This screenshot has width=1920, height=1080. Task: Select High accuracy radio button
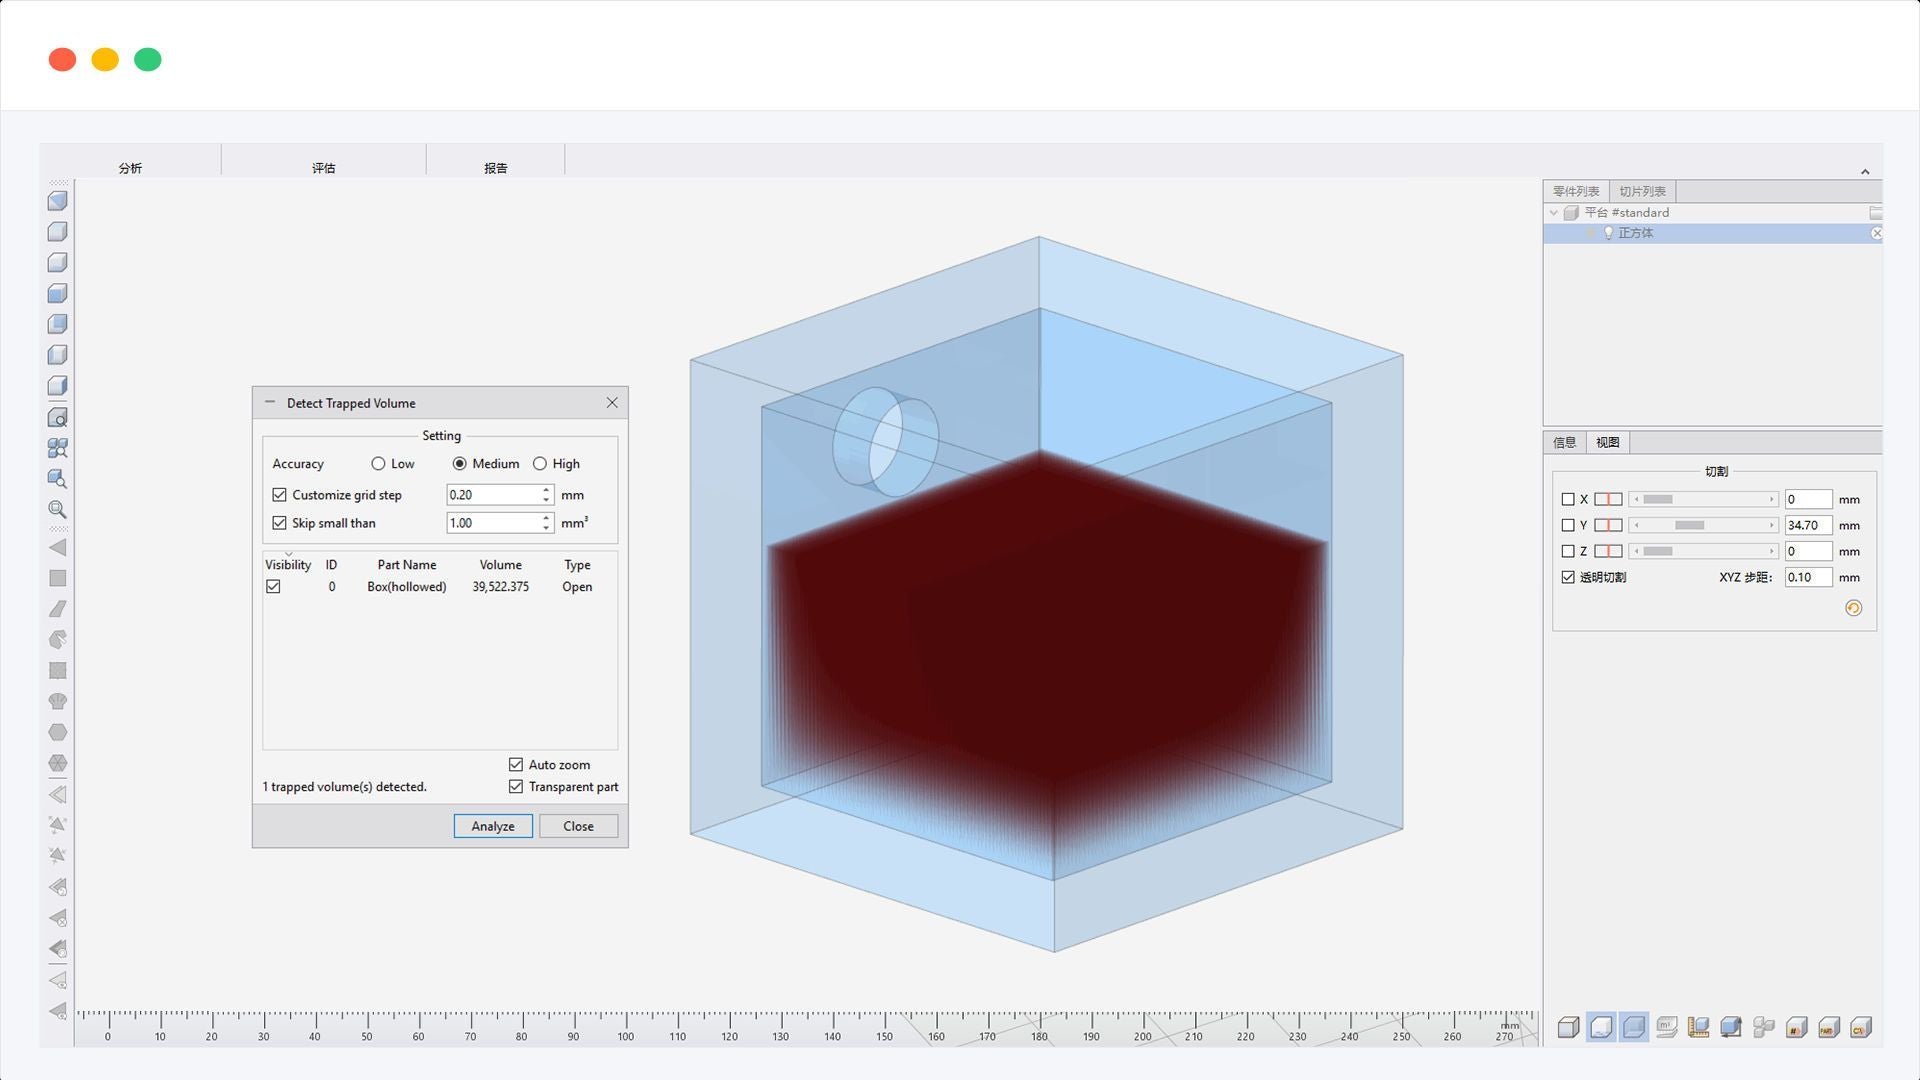coord(540,464)
